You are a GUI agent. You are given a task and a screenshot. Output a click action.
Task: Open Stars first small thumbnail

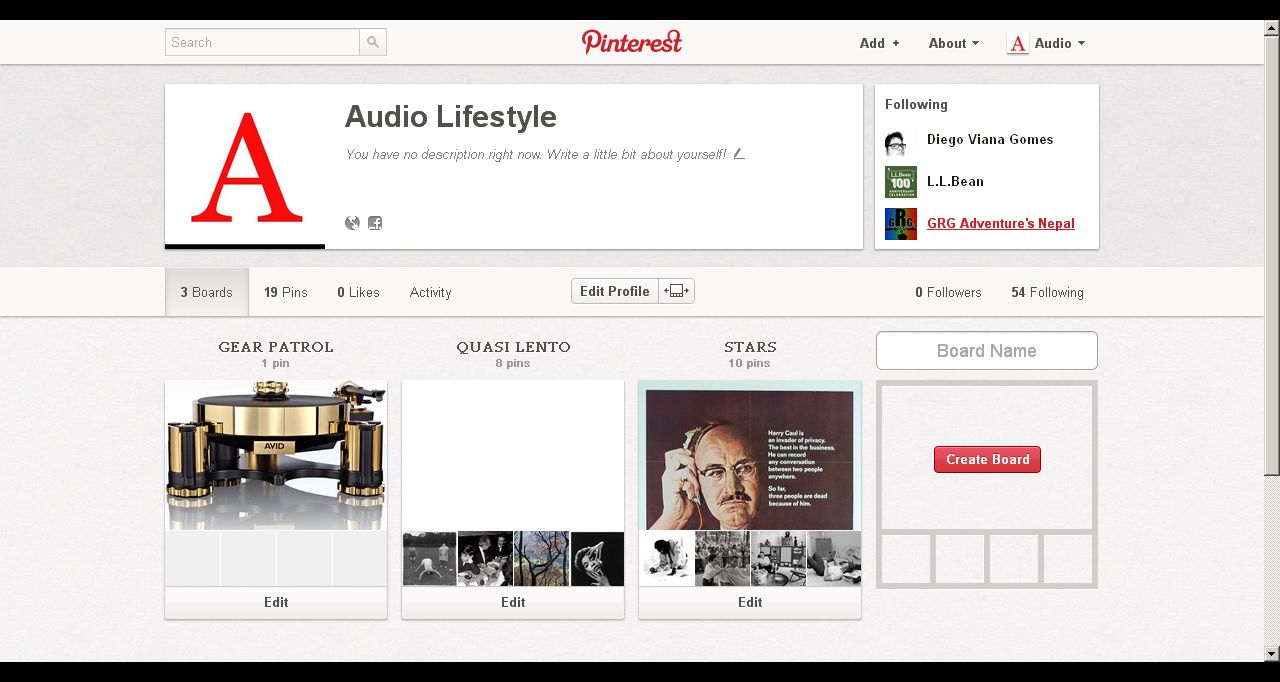tap(666, 558)
